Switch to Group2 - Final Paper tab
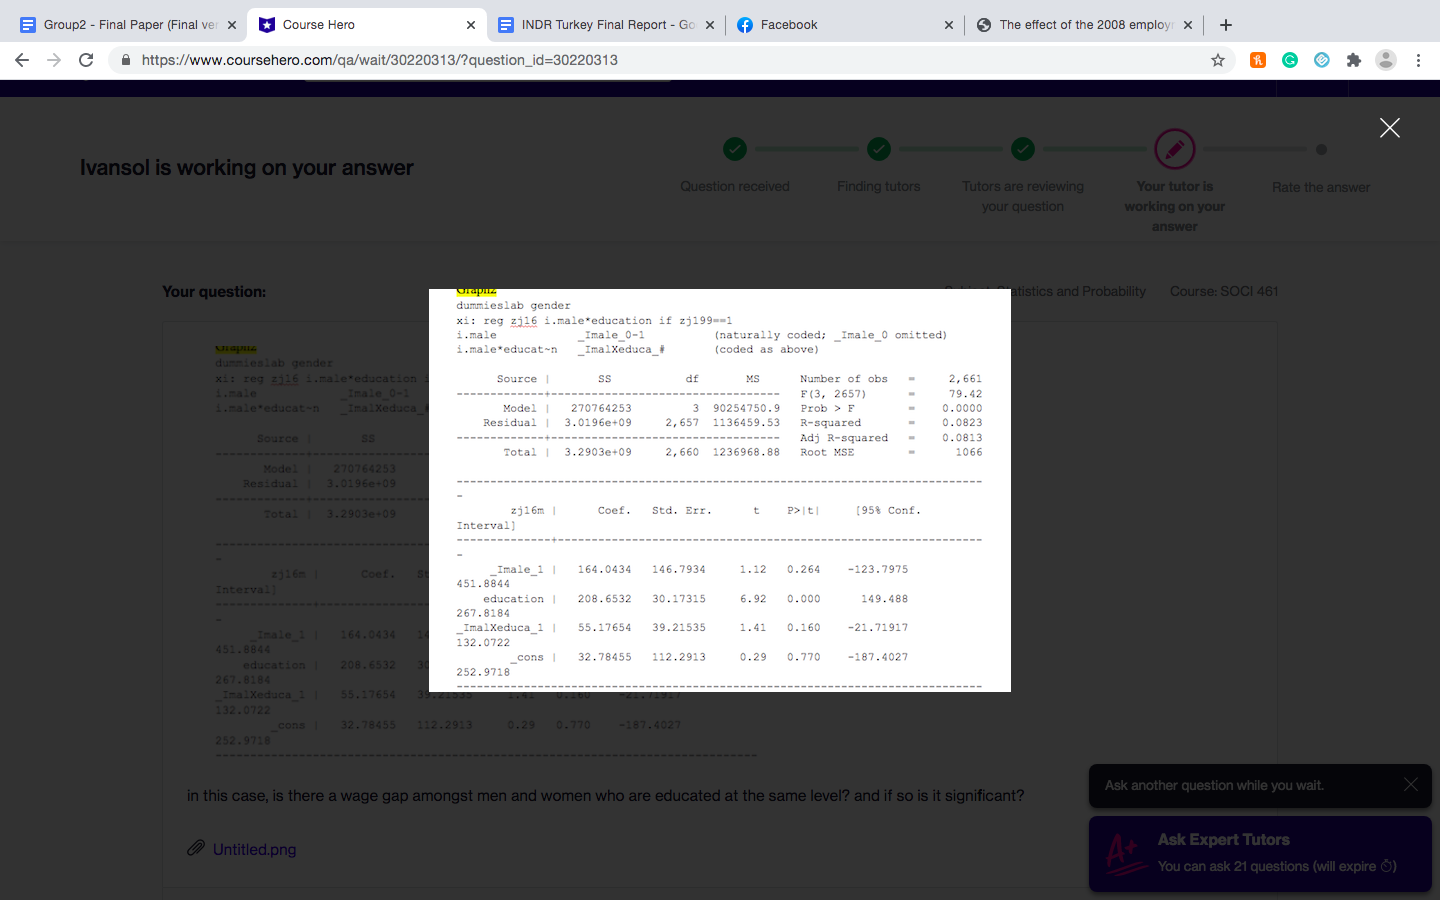This screenshot has height=900, width=1440. coord(128,25)
